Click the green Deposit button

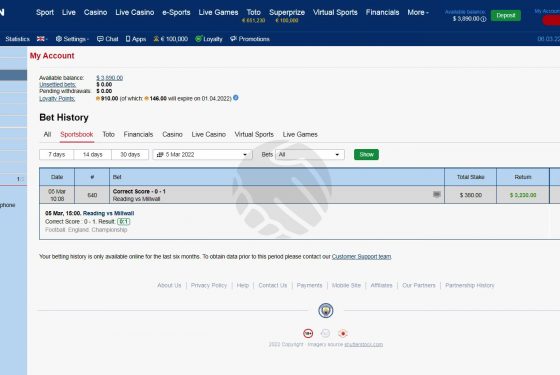(506, 15)
